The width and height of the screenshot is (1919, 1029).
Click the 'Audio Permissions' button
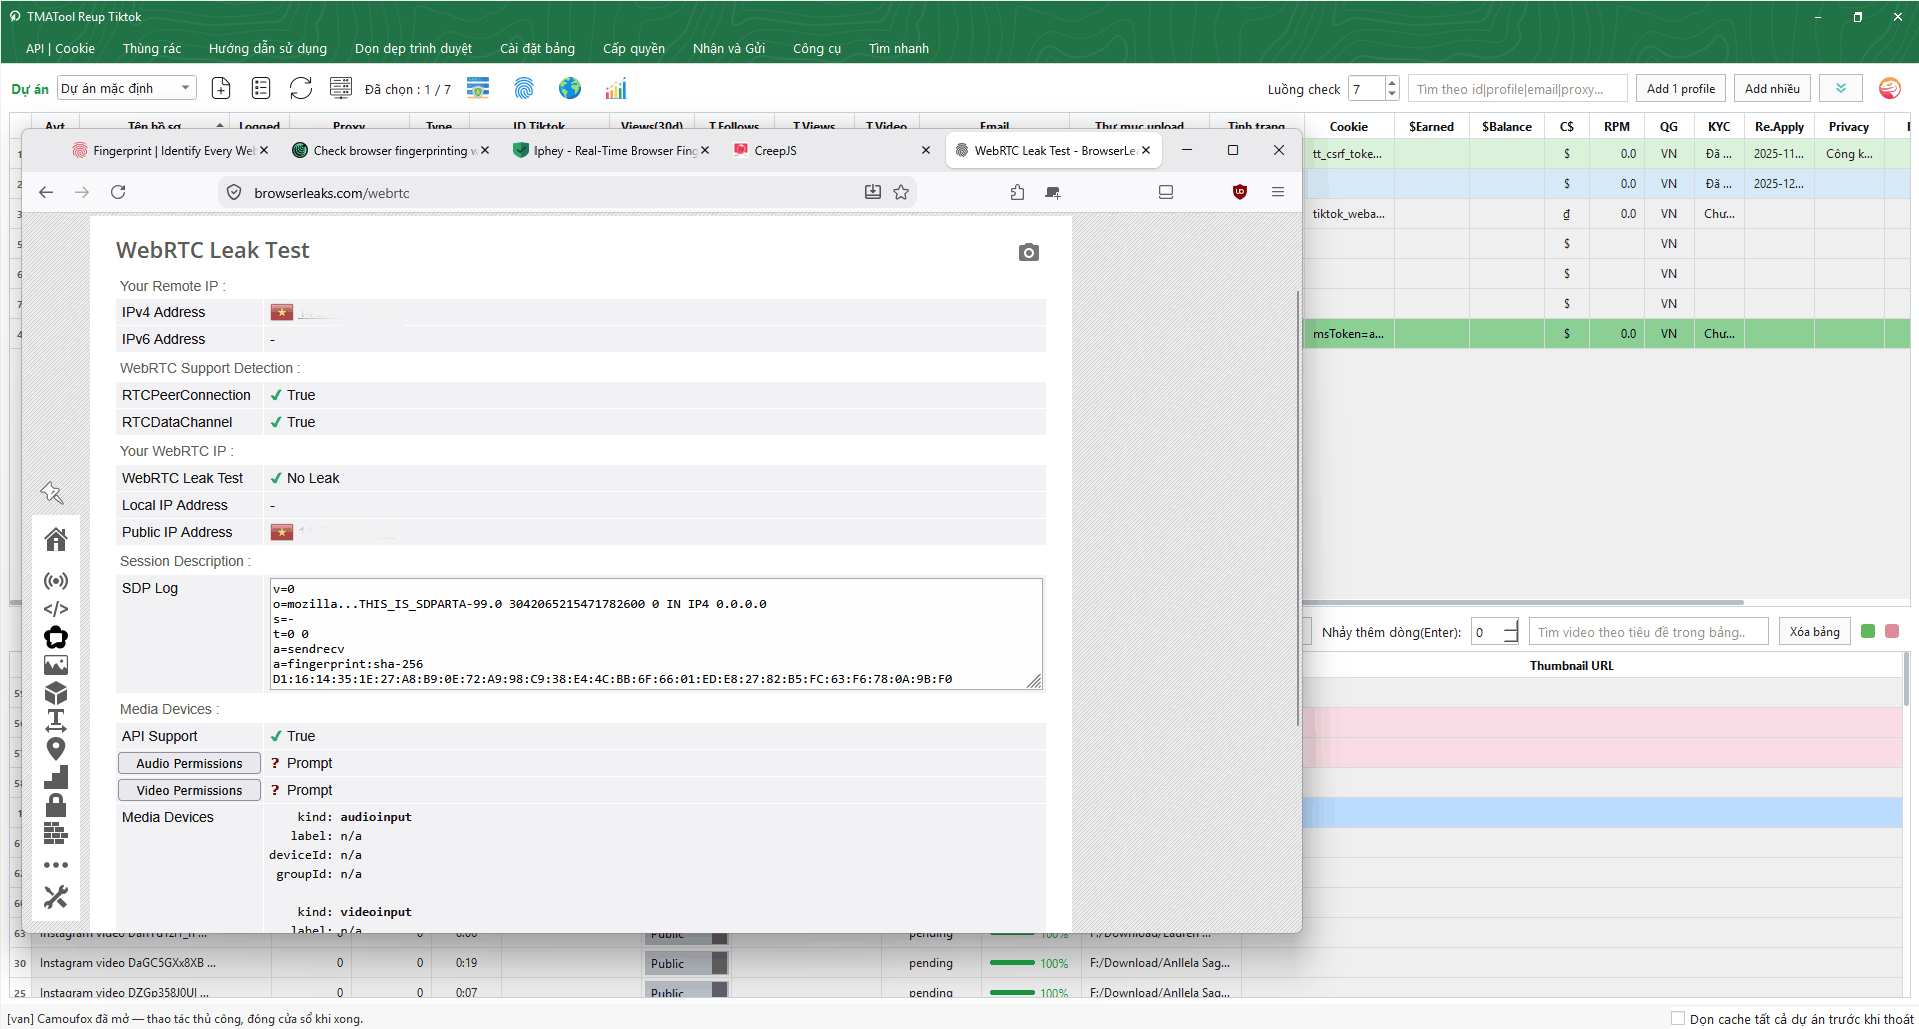point(189,763)
